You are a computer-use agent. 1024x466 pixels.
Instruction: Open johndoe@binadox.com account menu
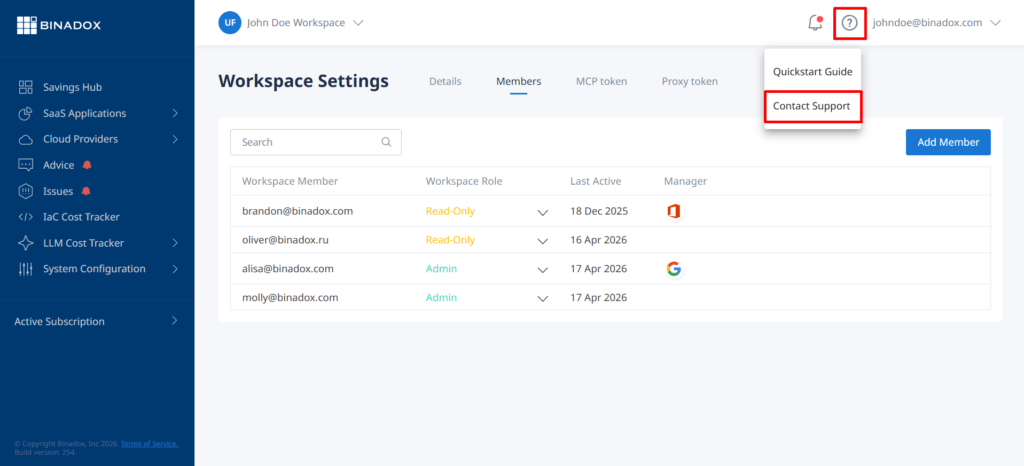pyautogui.click(x=936, y=23)
